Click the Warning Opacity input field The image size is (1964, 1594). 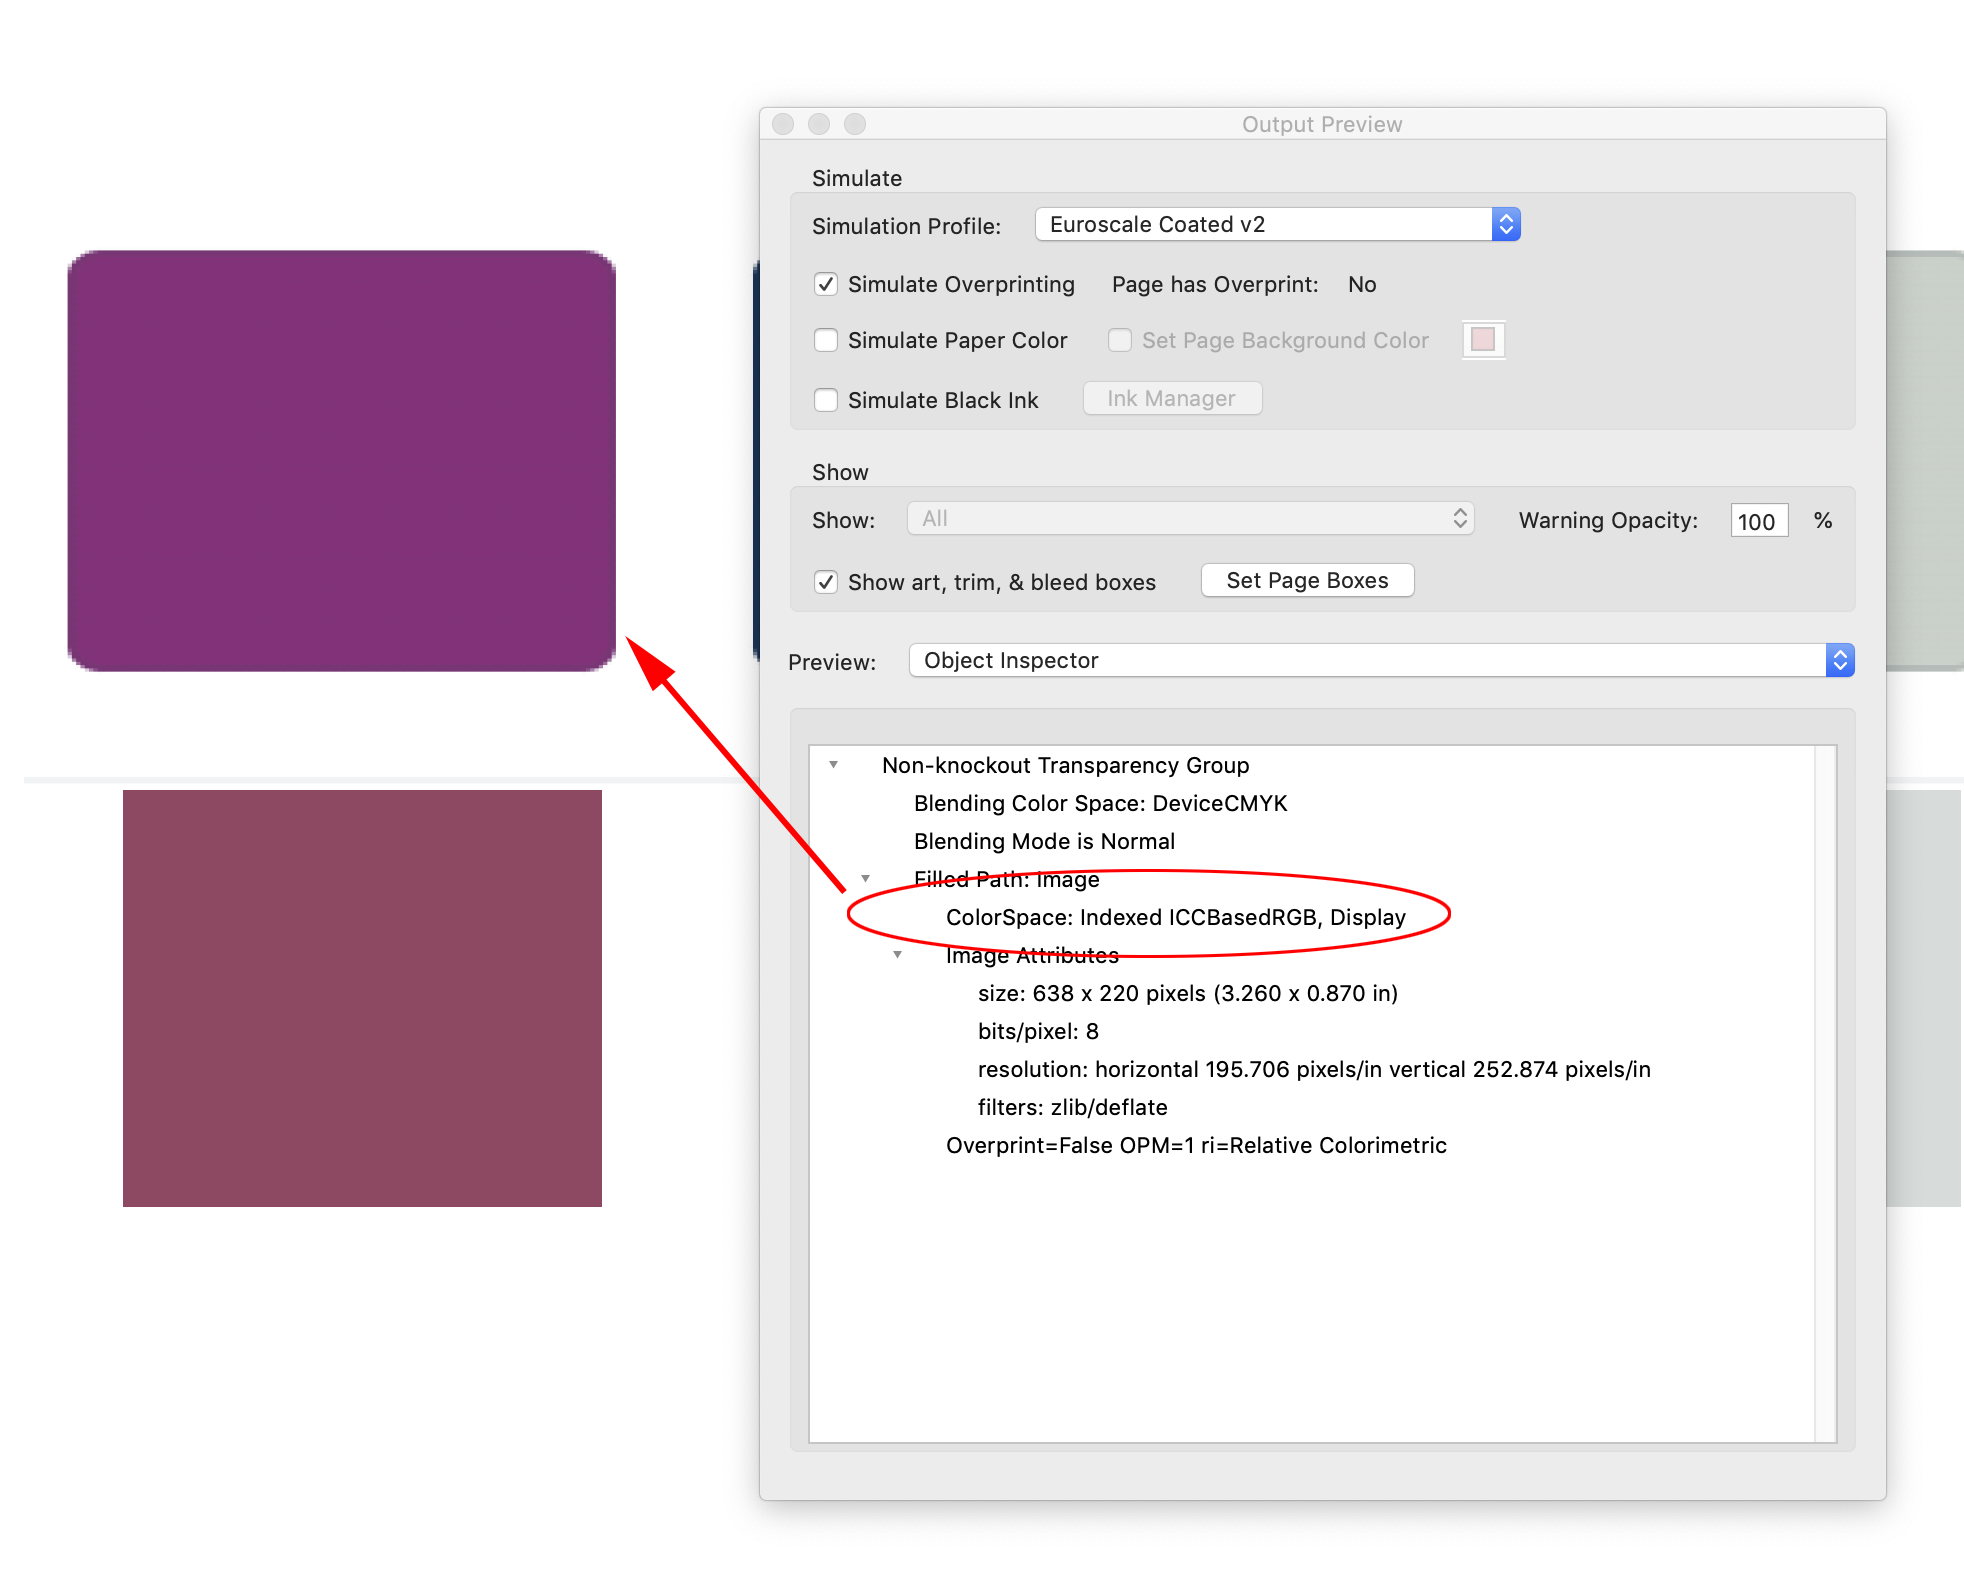tap(1758, 520)
